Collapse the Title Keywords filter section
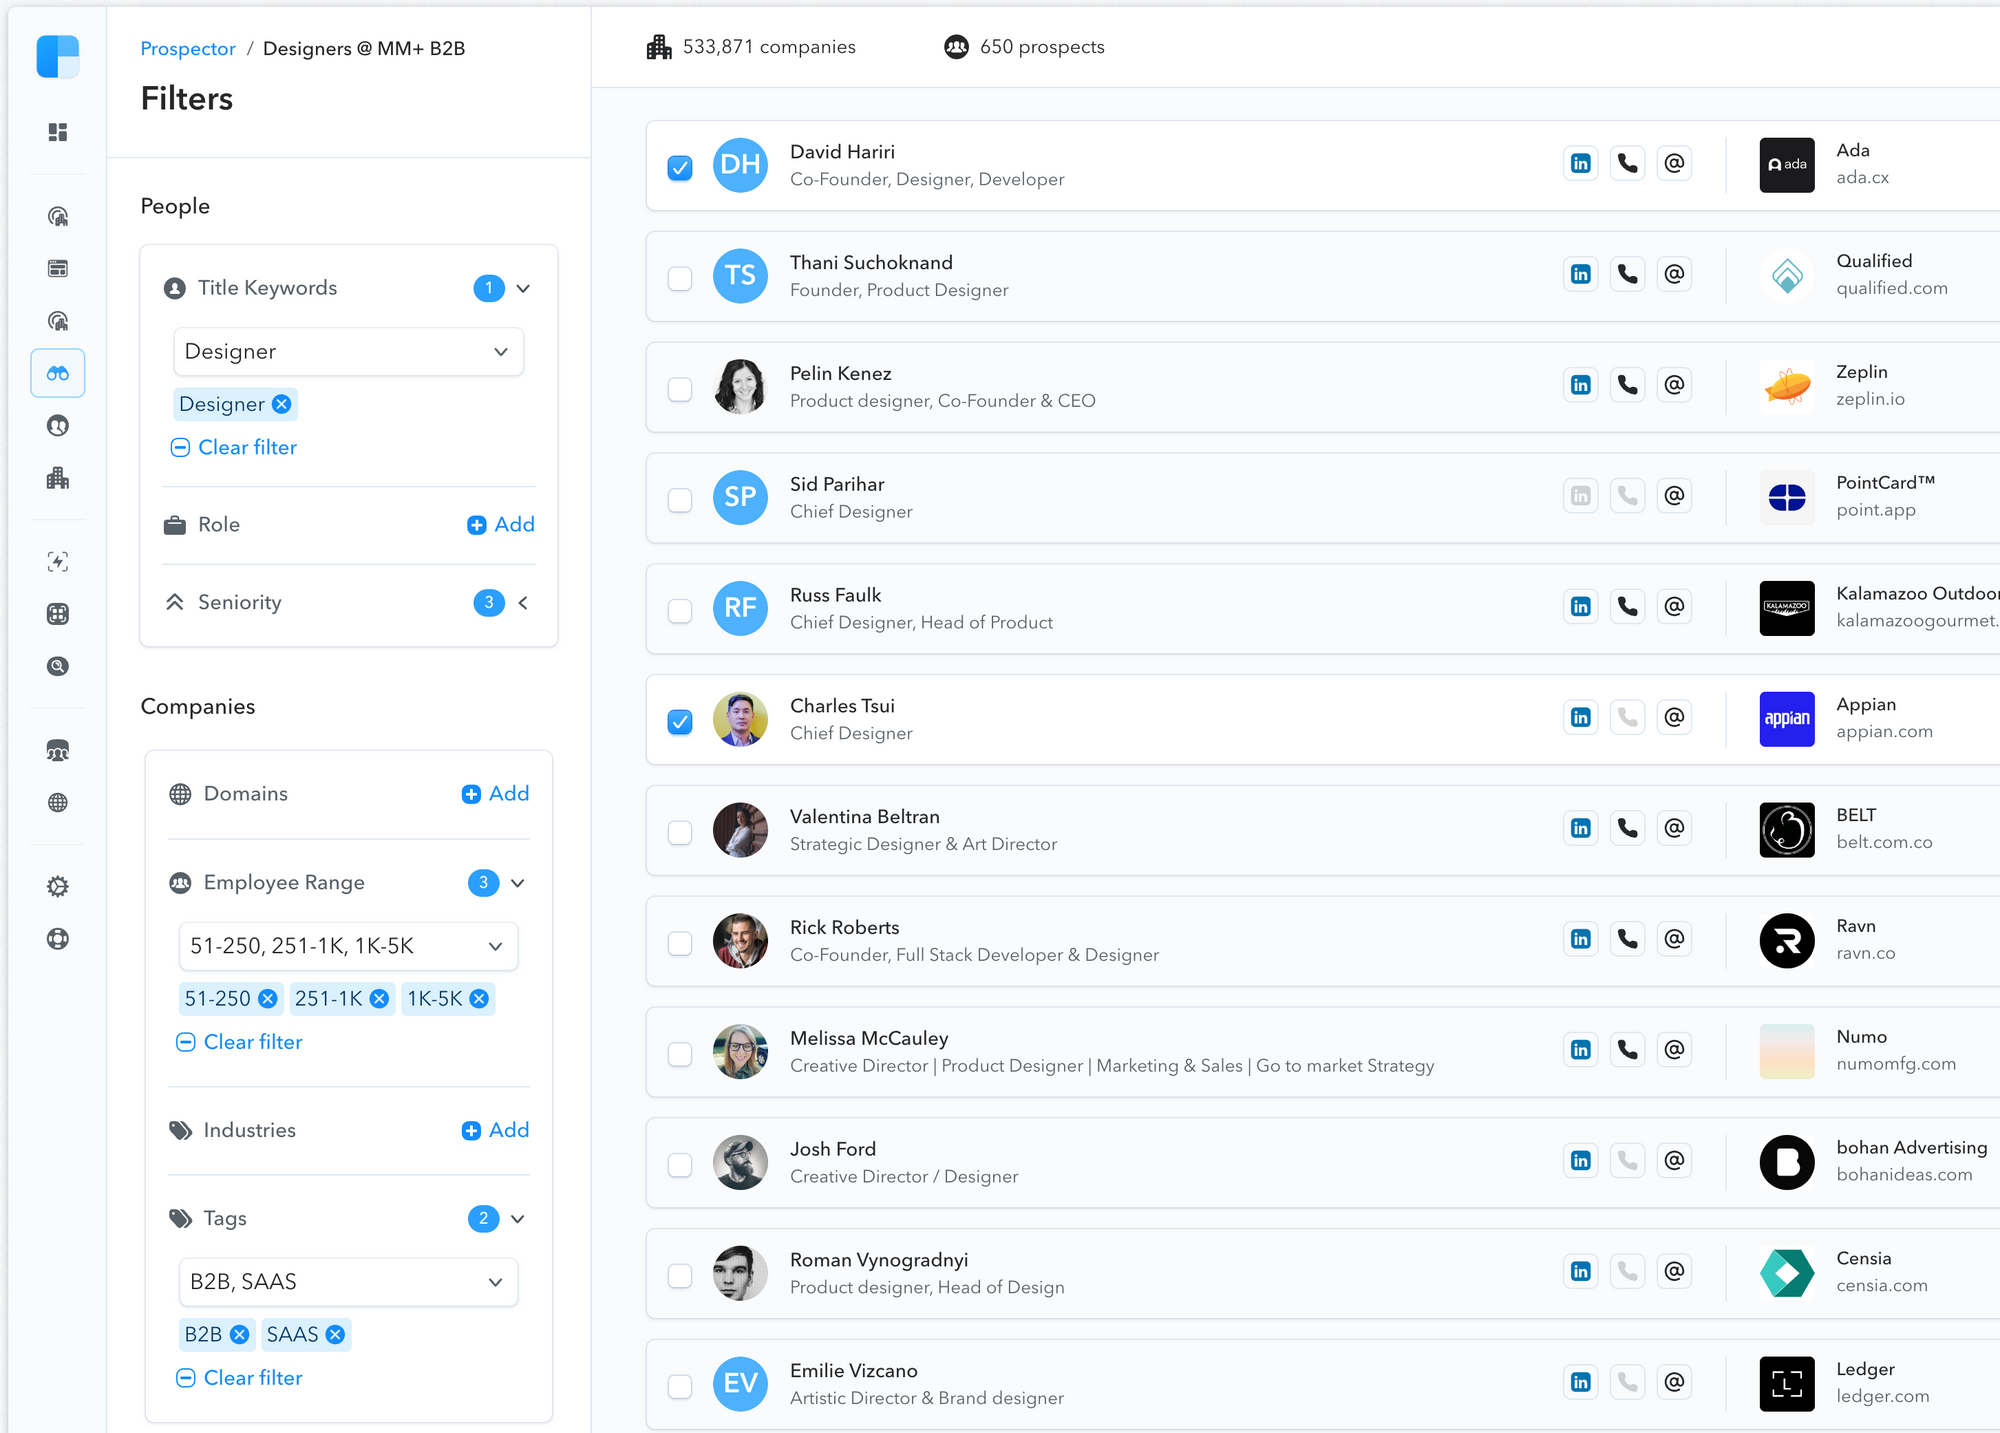This screenshot has width=2000, height=1433. click(x=523, y=289)
